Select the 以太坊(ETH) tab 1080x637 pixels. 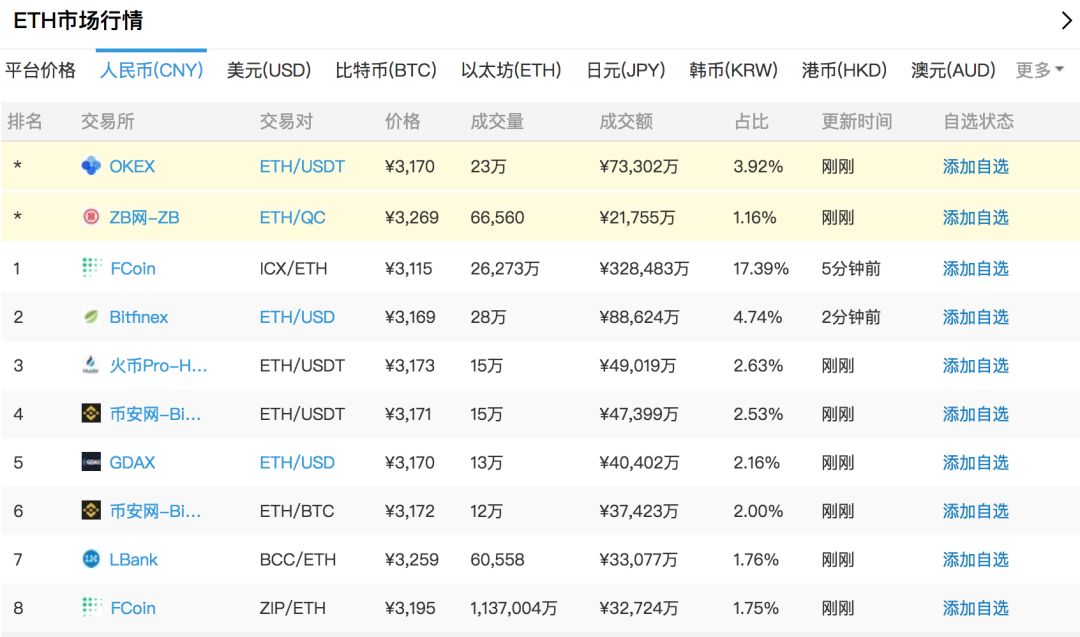pos(512,70)
